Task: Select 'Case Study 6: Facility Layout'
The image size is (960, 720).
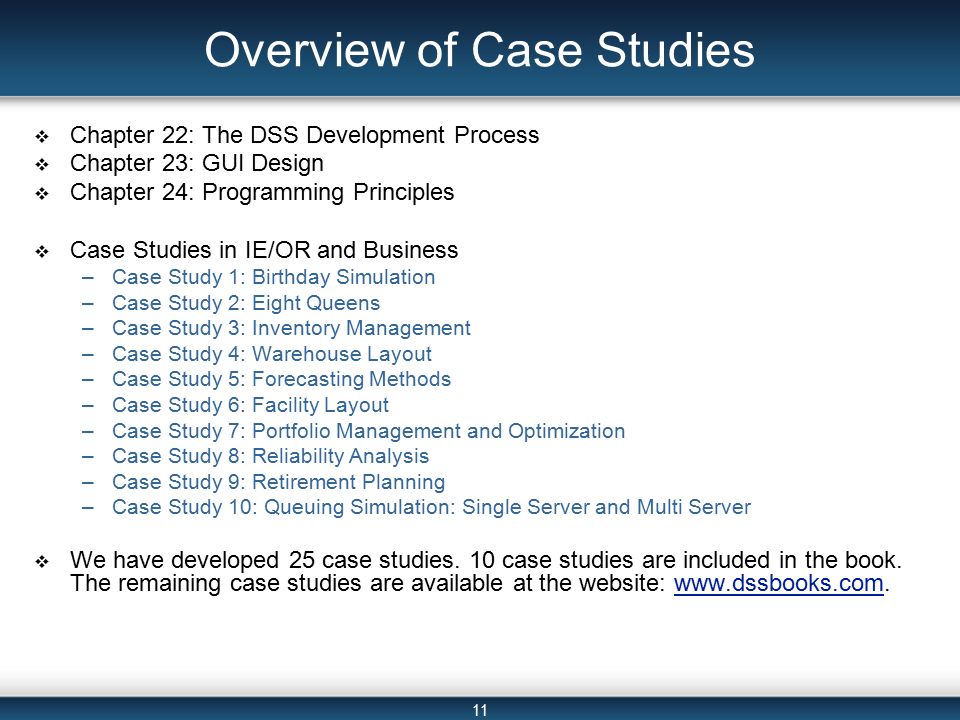Action: [250, 405]
